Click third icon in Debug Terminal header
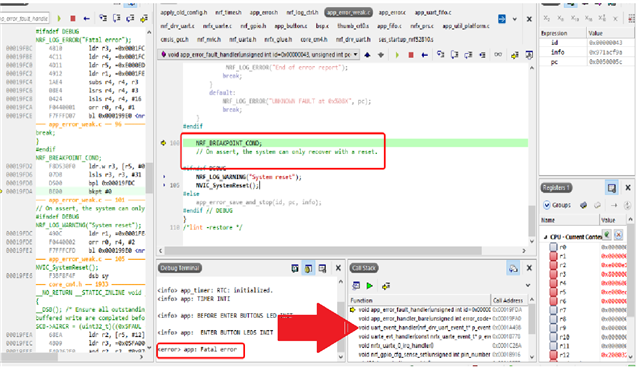This screenshot has width=639, height=369. [322, 268]
